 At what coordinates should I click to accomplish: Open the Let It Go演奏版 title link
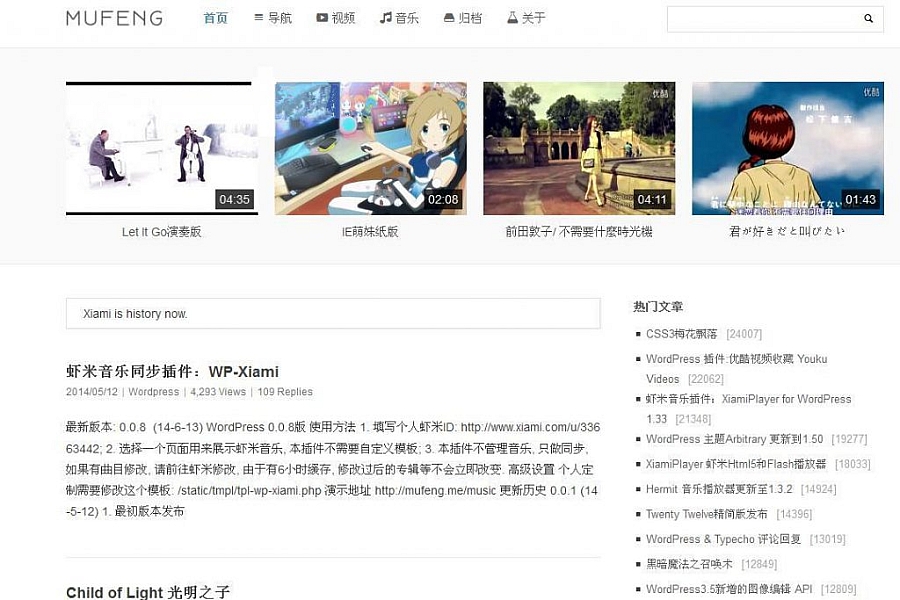click(162, 232)
